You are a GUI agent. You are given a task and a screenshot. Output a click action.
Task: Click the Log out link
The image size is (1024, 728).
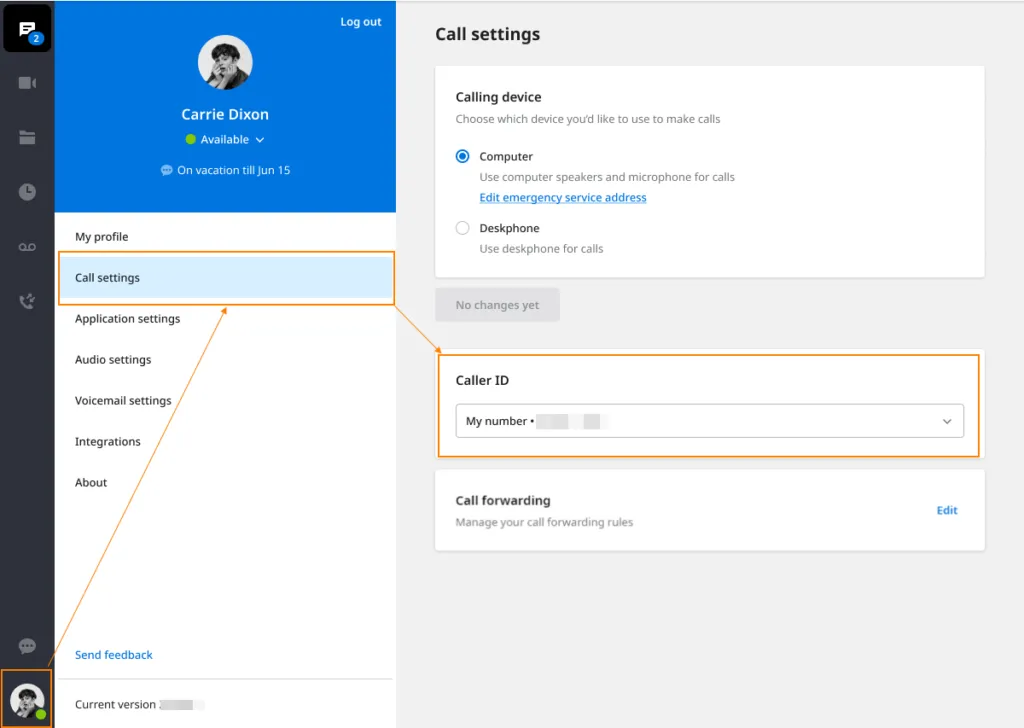click(x=360, y=22)
